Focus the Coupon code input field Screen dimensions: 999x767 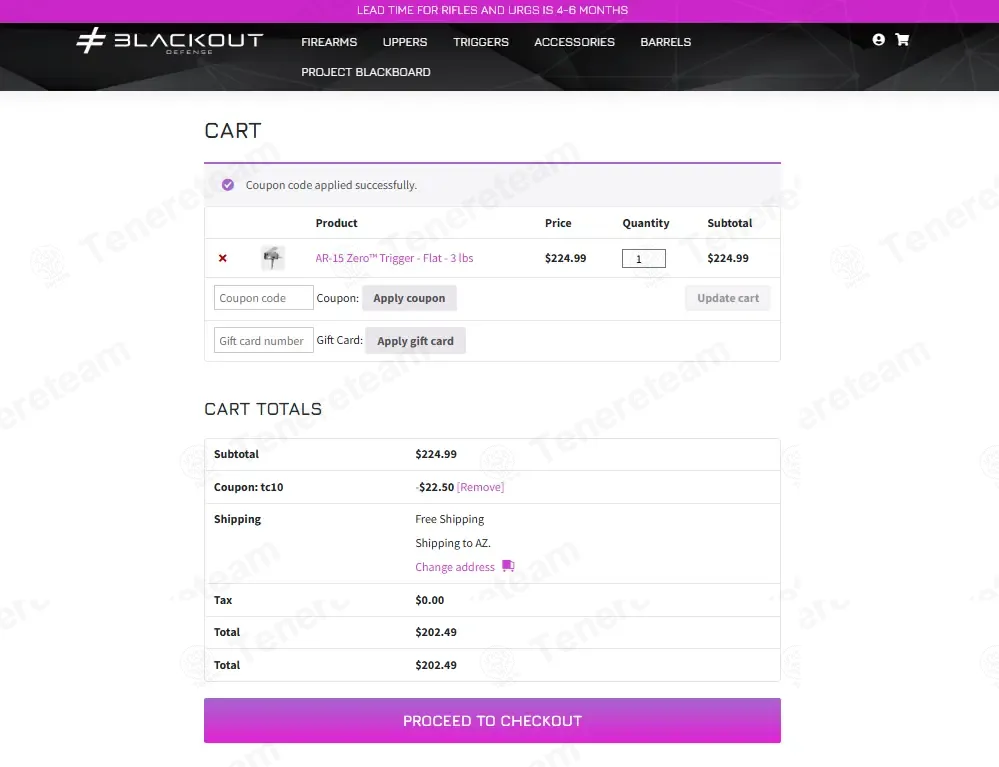[x=263, y=298]
